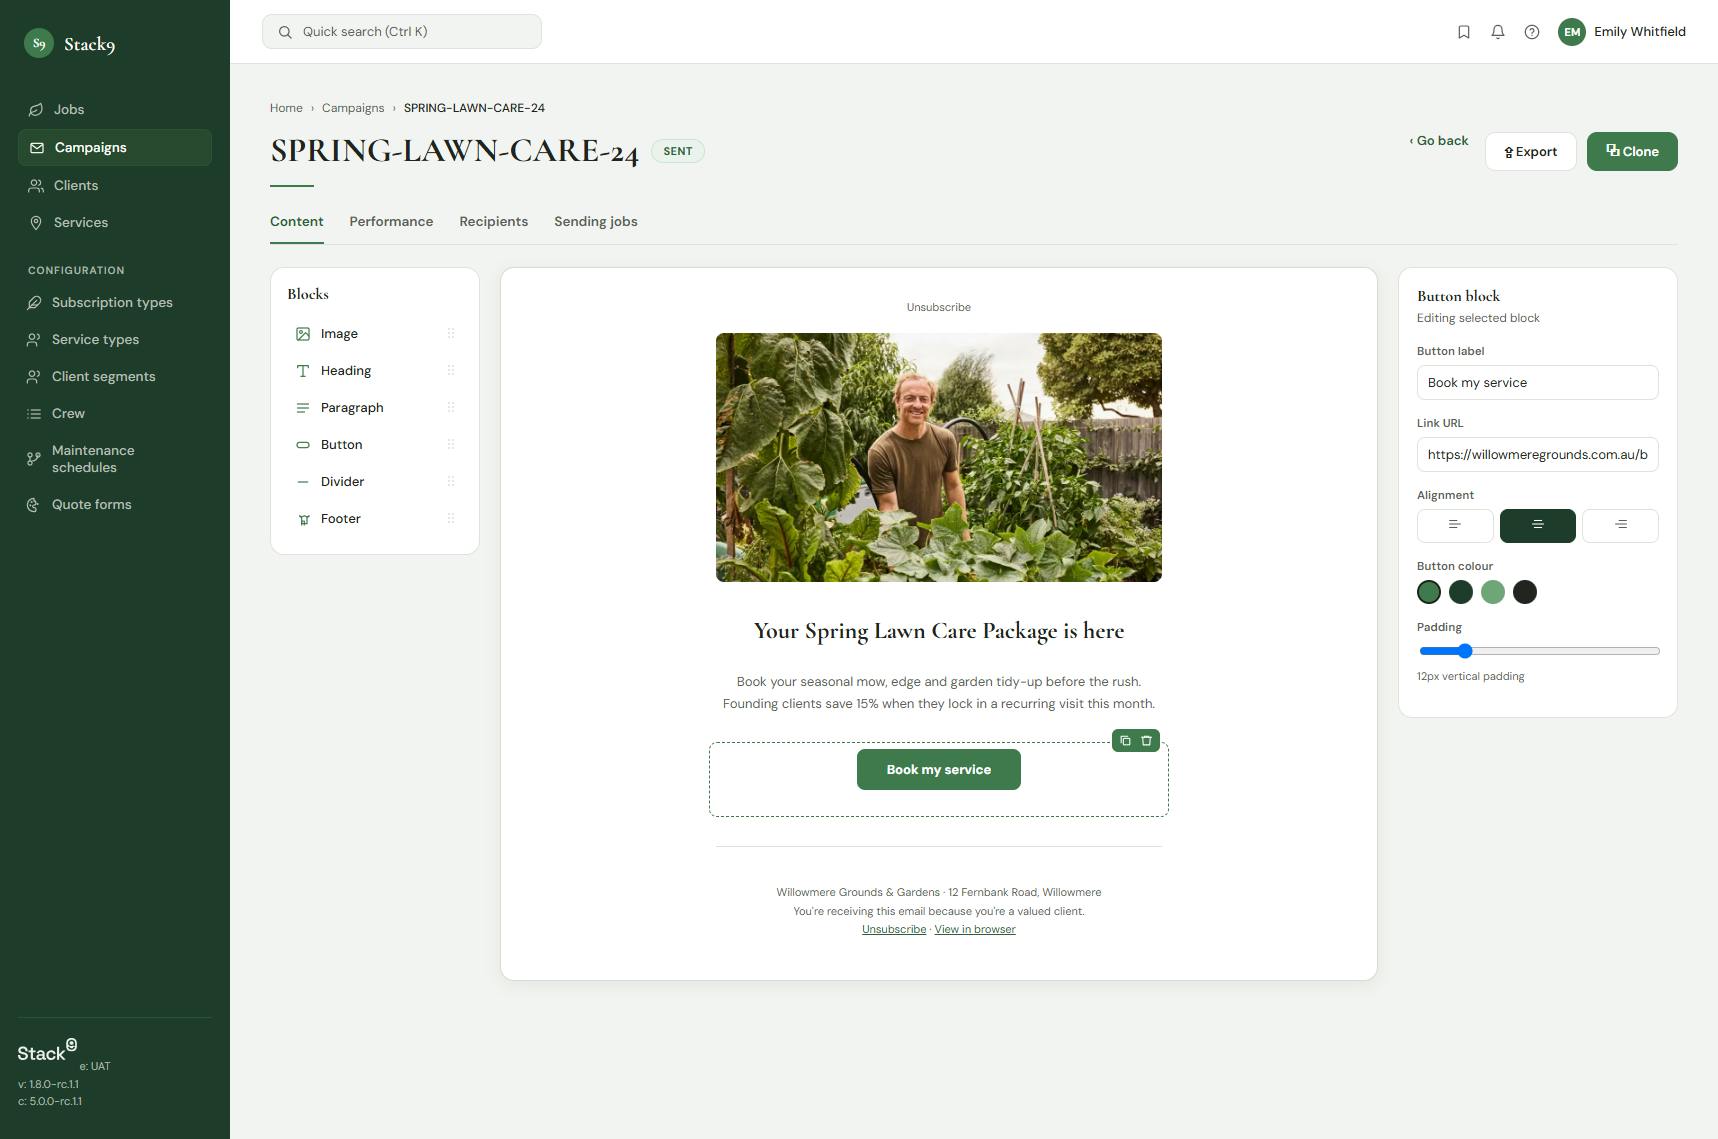
Task: Click the Services pin icon in sidebar
Action: point(36,223)
